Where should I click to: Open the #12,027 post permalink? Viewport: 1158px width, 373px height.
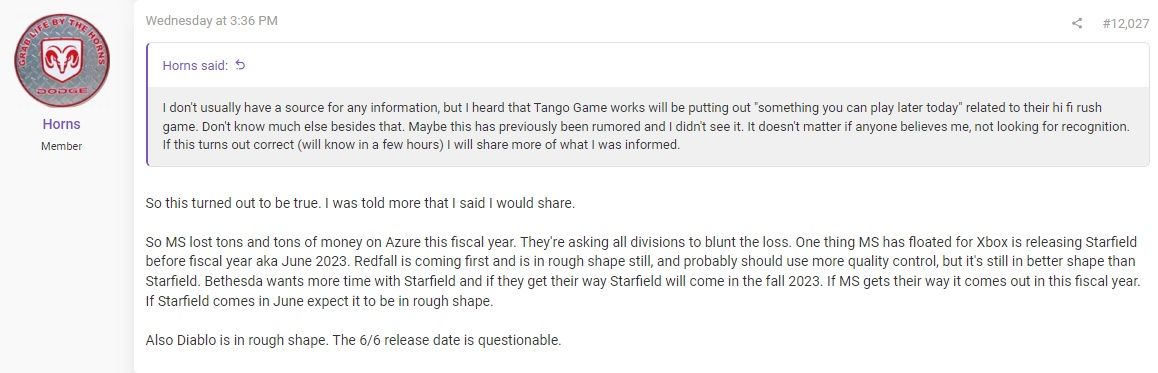point(1126,24)
